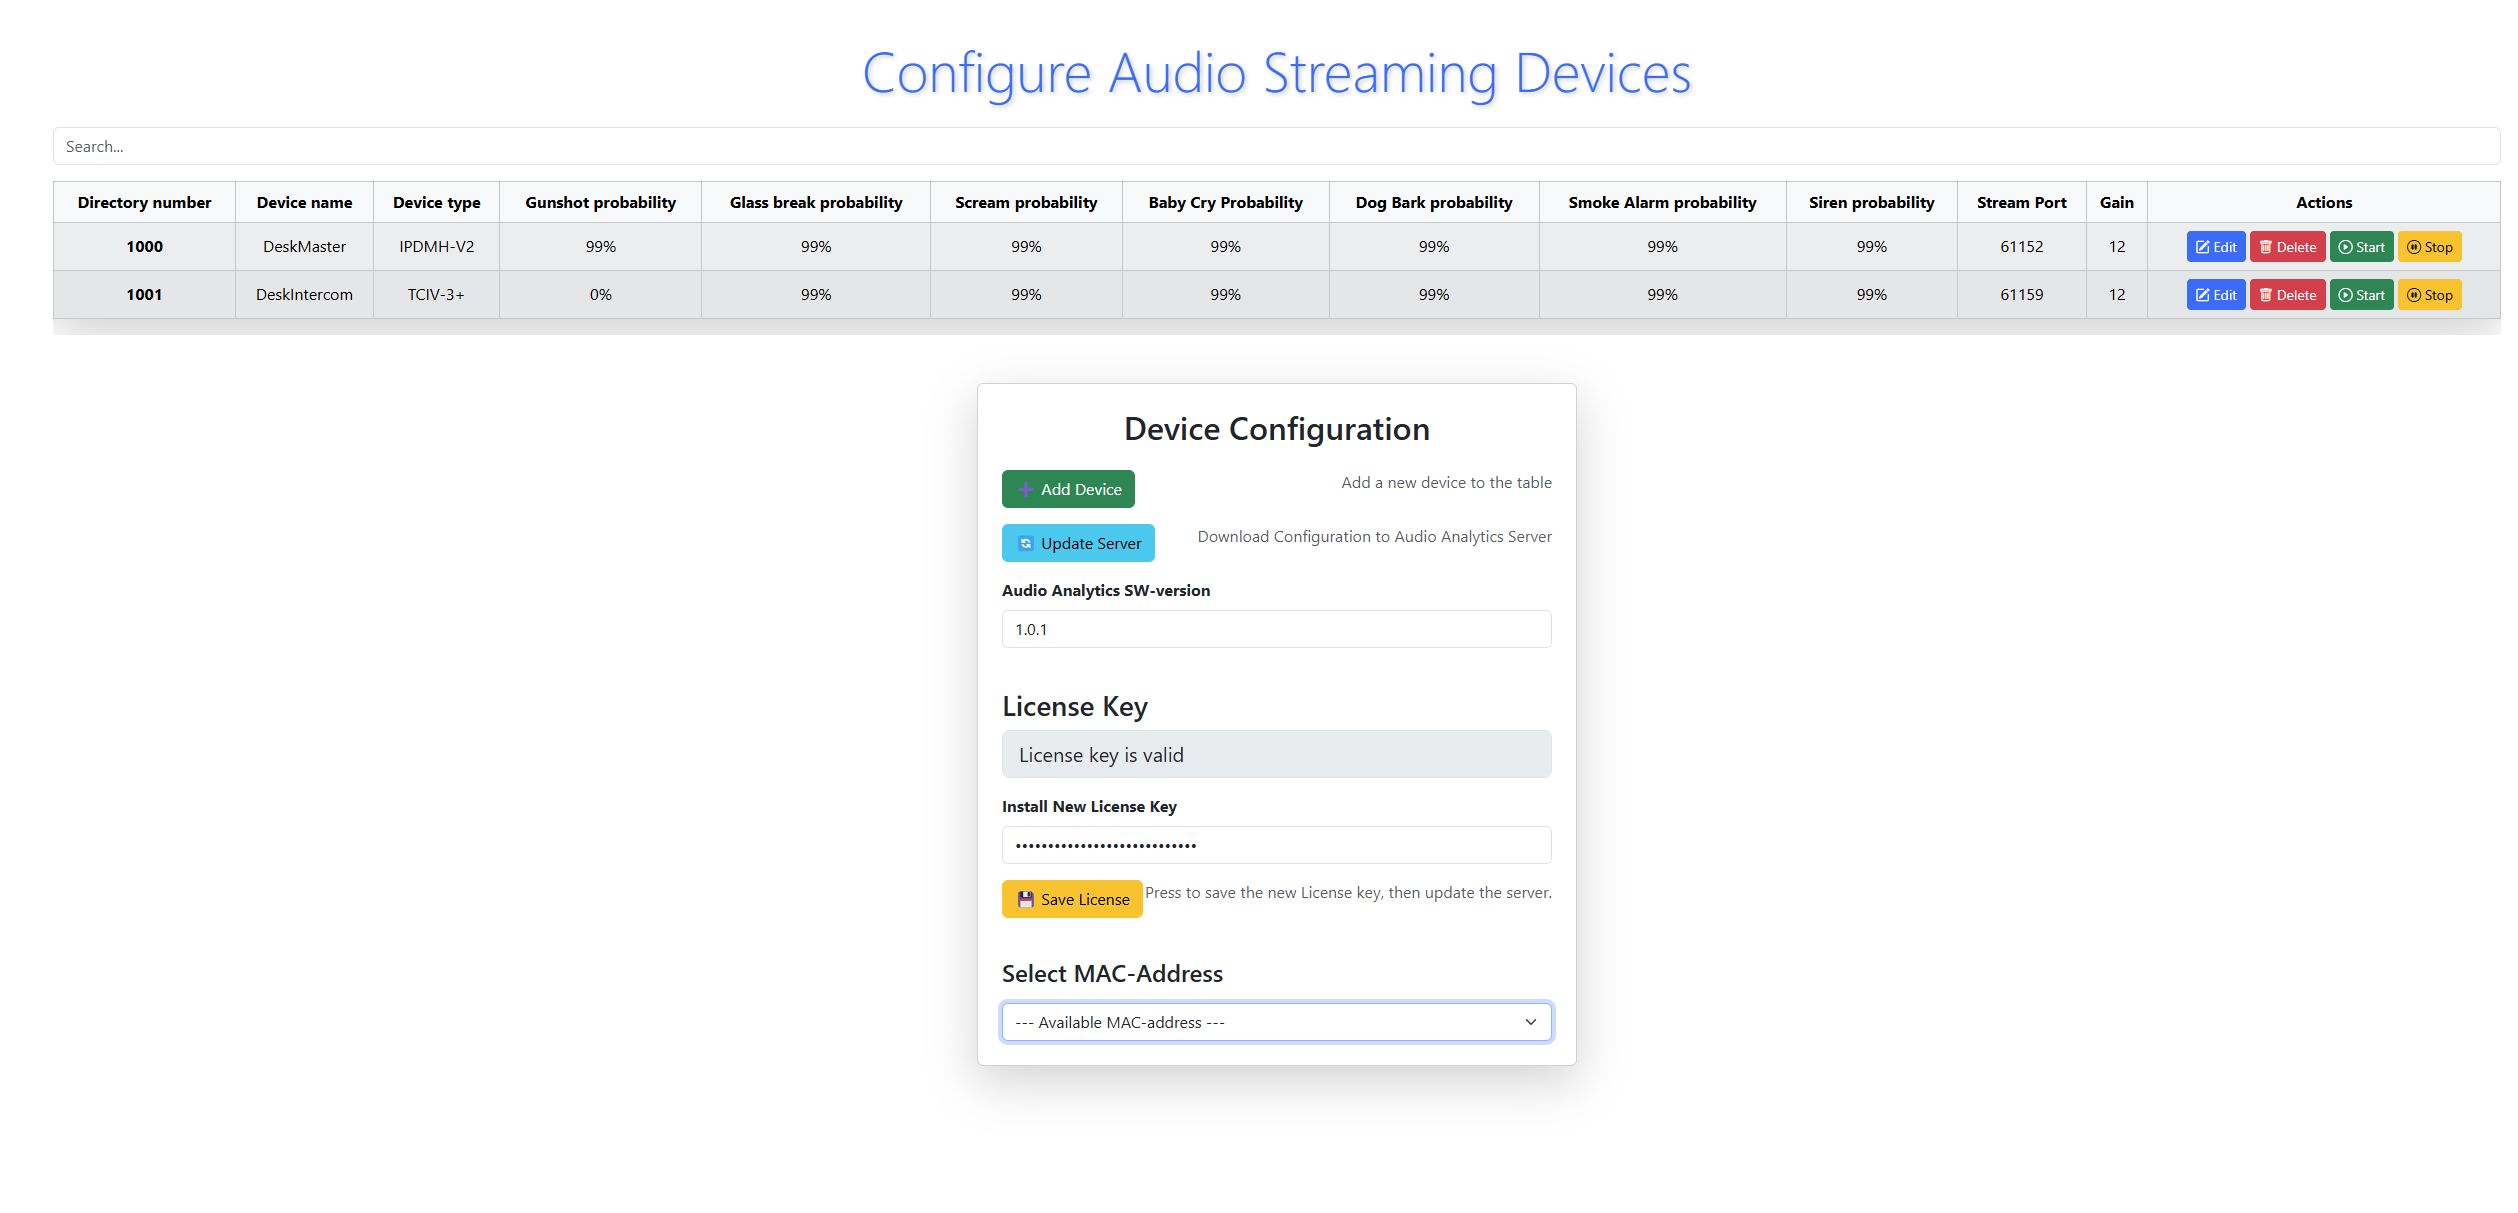Click the Install New License Key field
Image resolution: width=2518 pixels, height=1213 pixels.
click(x=1275, y=845)
